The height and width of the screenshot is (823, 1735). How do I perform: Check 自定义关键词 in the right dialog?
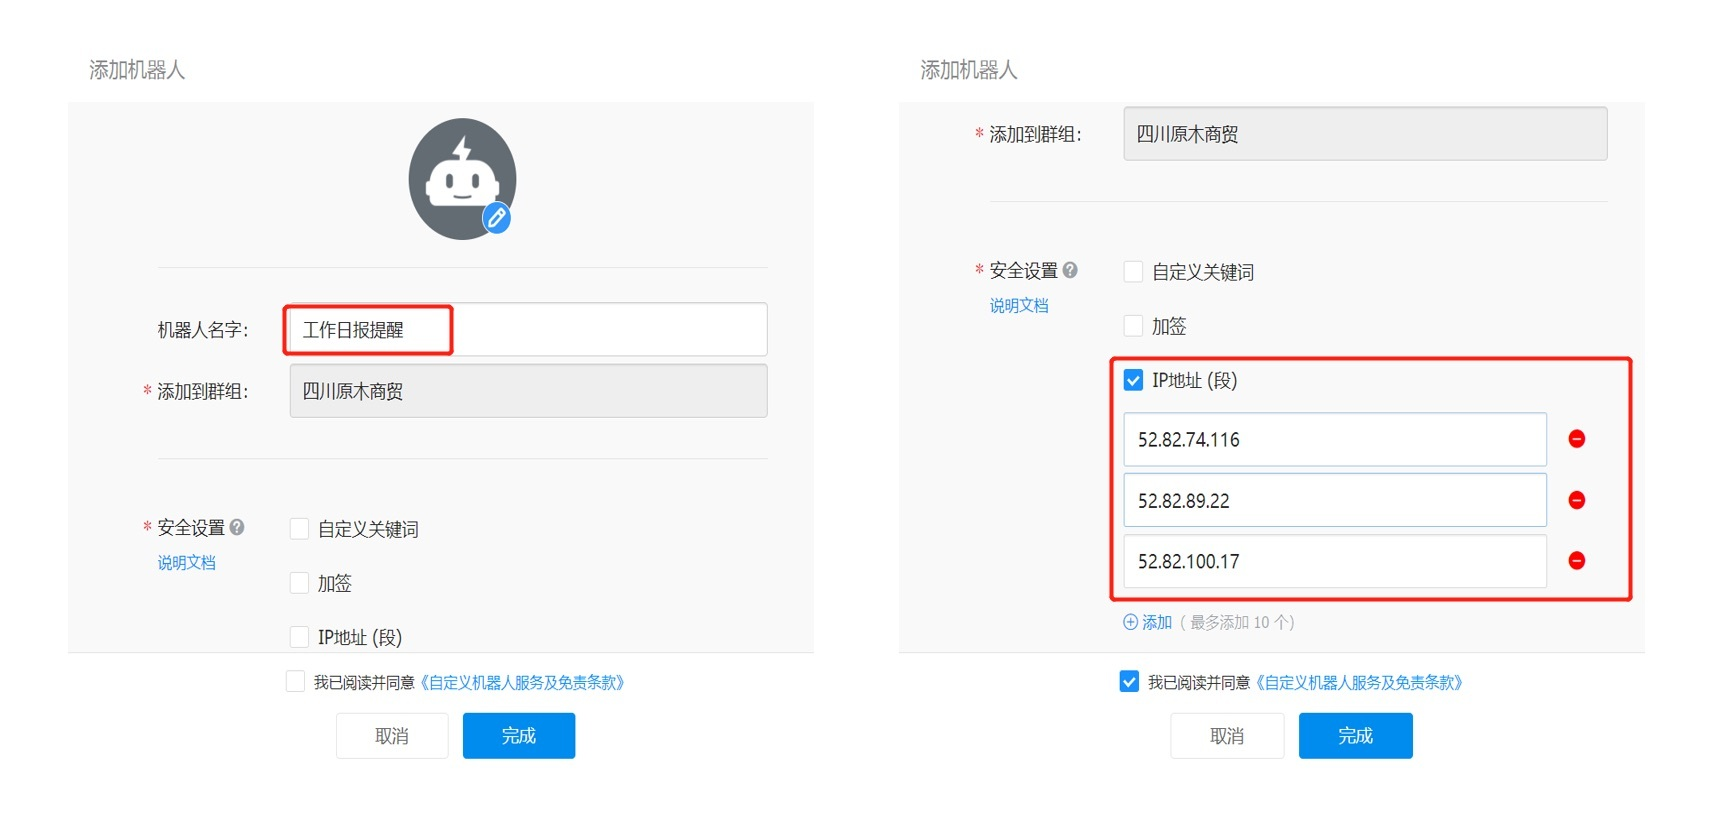[1133, 272]
